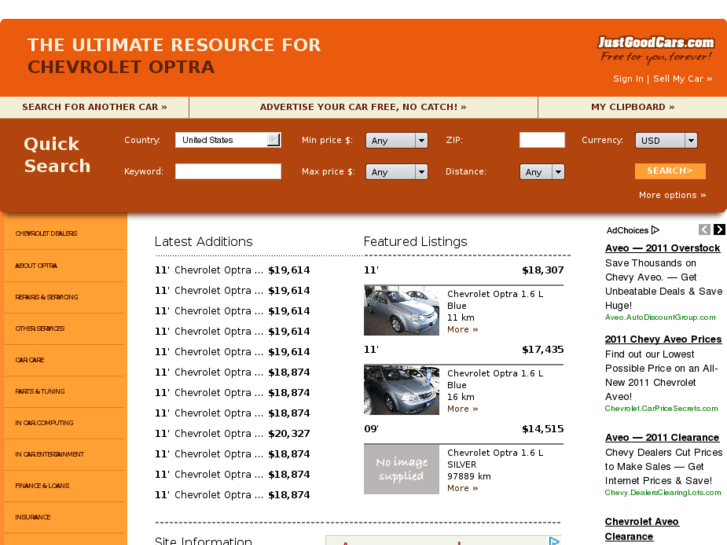
Task: Click the Keyword input field
Action: 228,171
